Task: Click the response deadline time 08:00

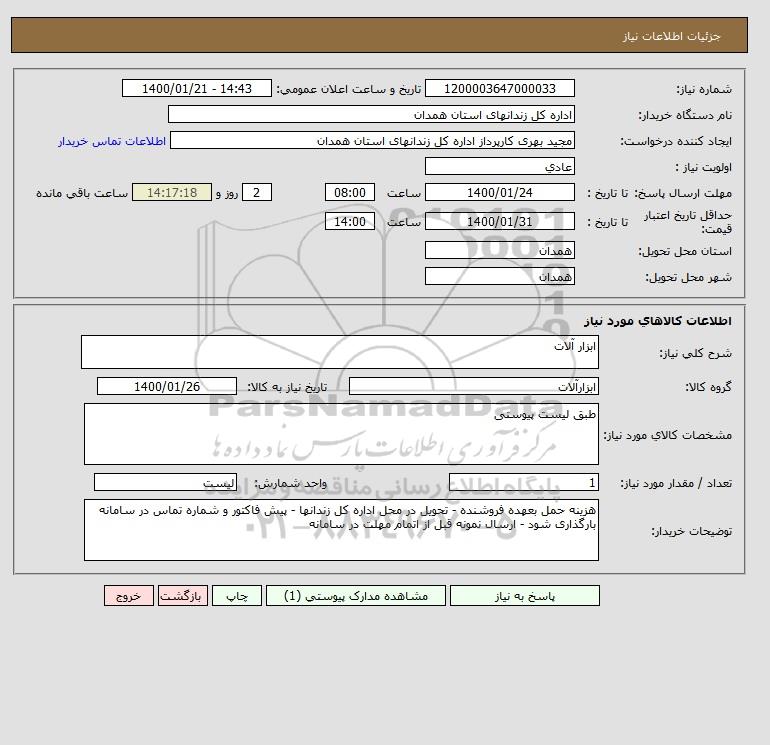Action: click(350, 193)
